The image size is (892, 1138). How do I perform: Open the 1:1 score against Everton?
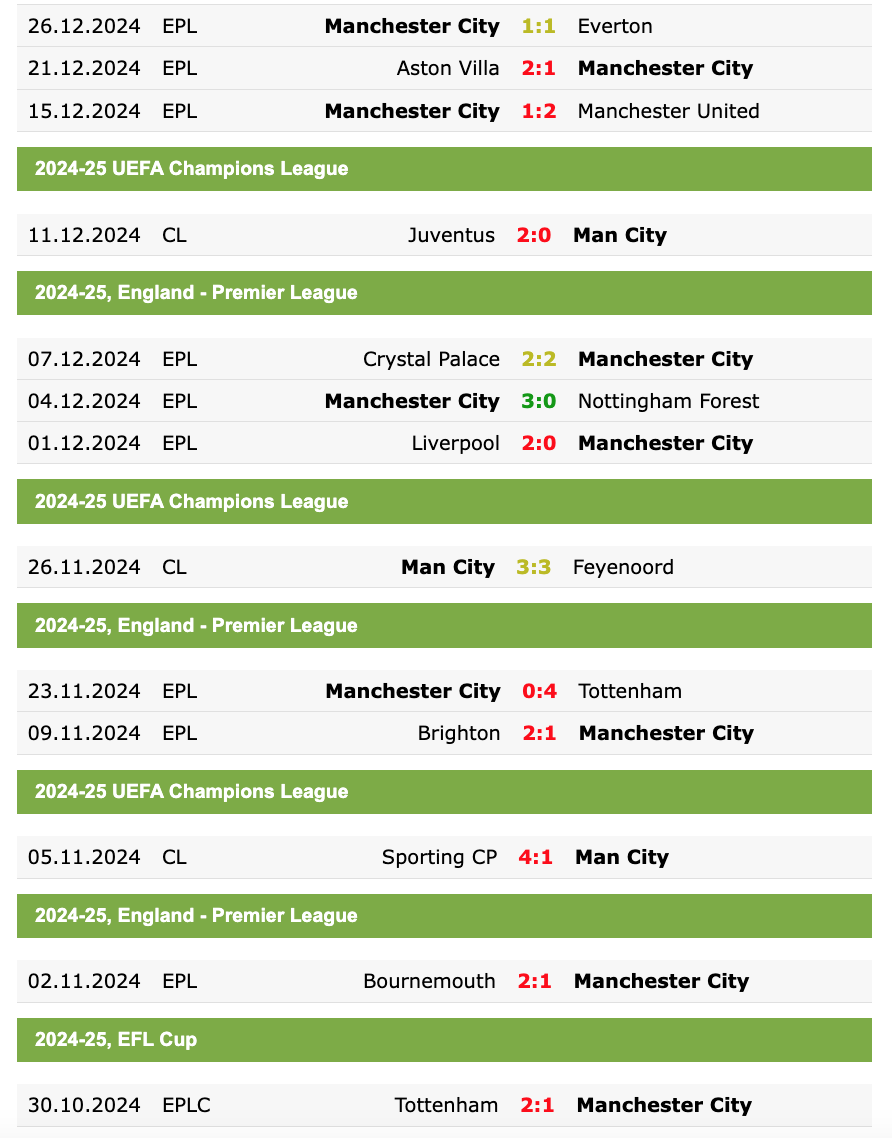point(539,26)
